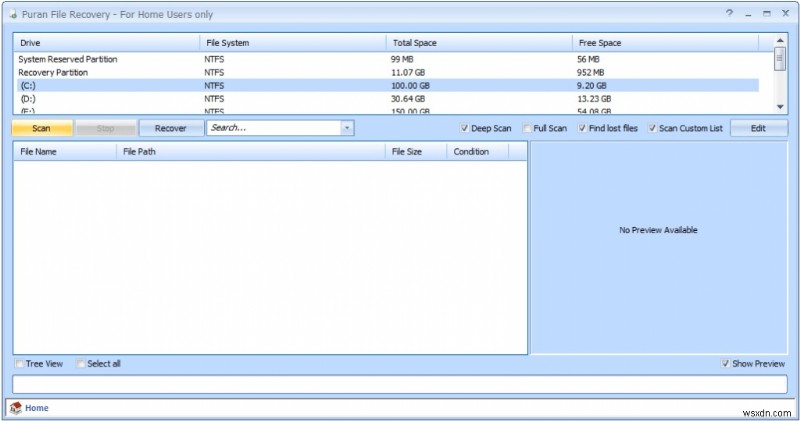Click the Home icon in the bottom bar

tap(16, 408)
